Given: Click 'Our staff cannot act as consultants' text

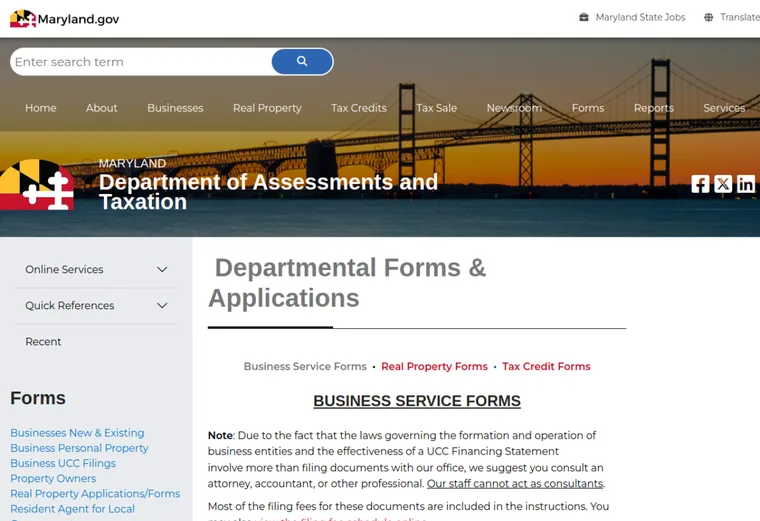Looking at the screenshot, I should [x=515, y=484].
